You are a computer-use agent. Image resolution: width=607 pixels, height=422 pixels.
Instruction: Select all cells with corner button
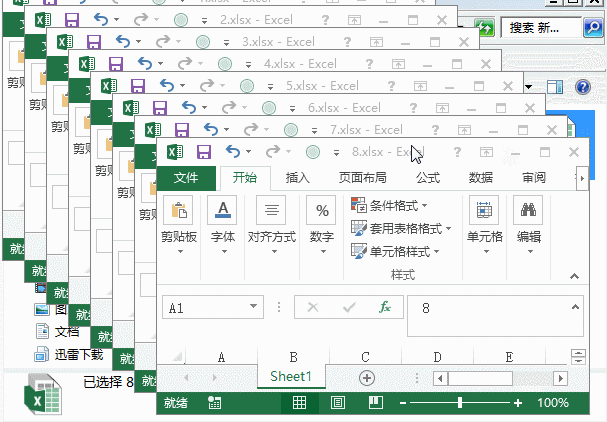point(177,357)
